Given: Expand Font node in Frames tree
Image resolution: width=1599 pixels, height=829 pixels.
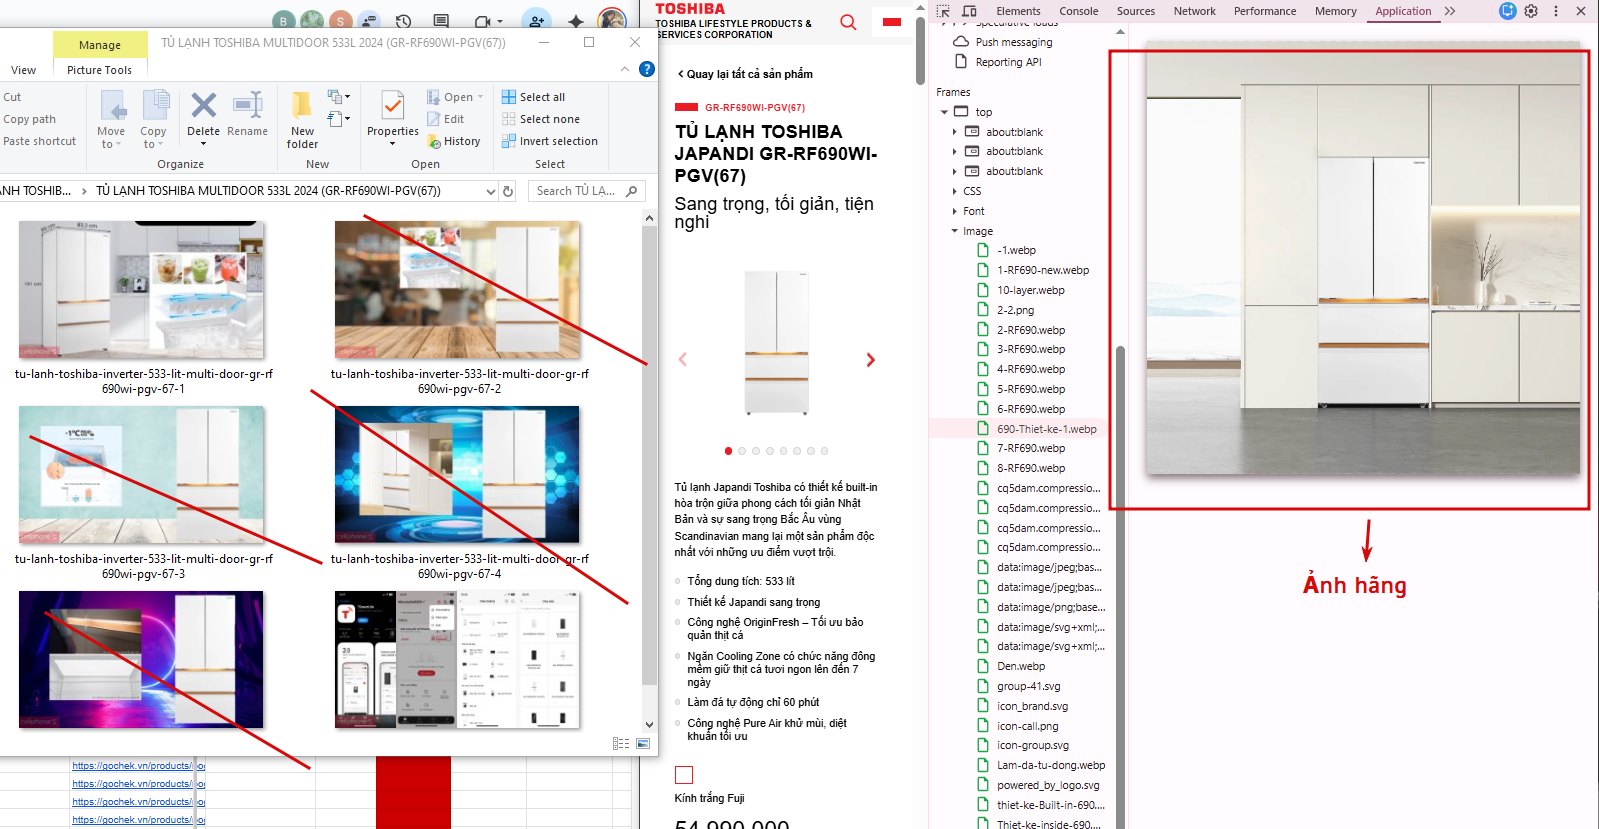Looking at the screenshot, I should pyautogui.click(x=954, y=211).
